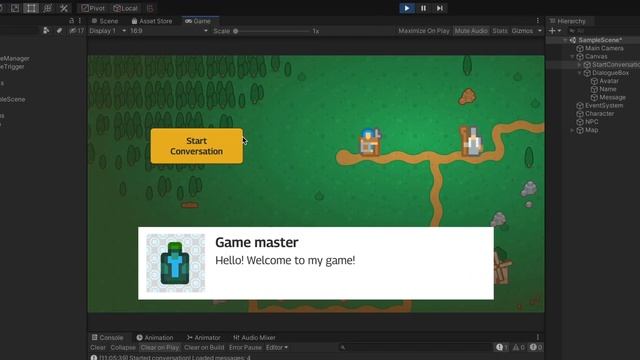
Task: Open the Display 1 dropdown
Action: coord(107,31)
